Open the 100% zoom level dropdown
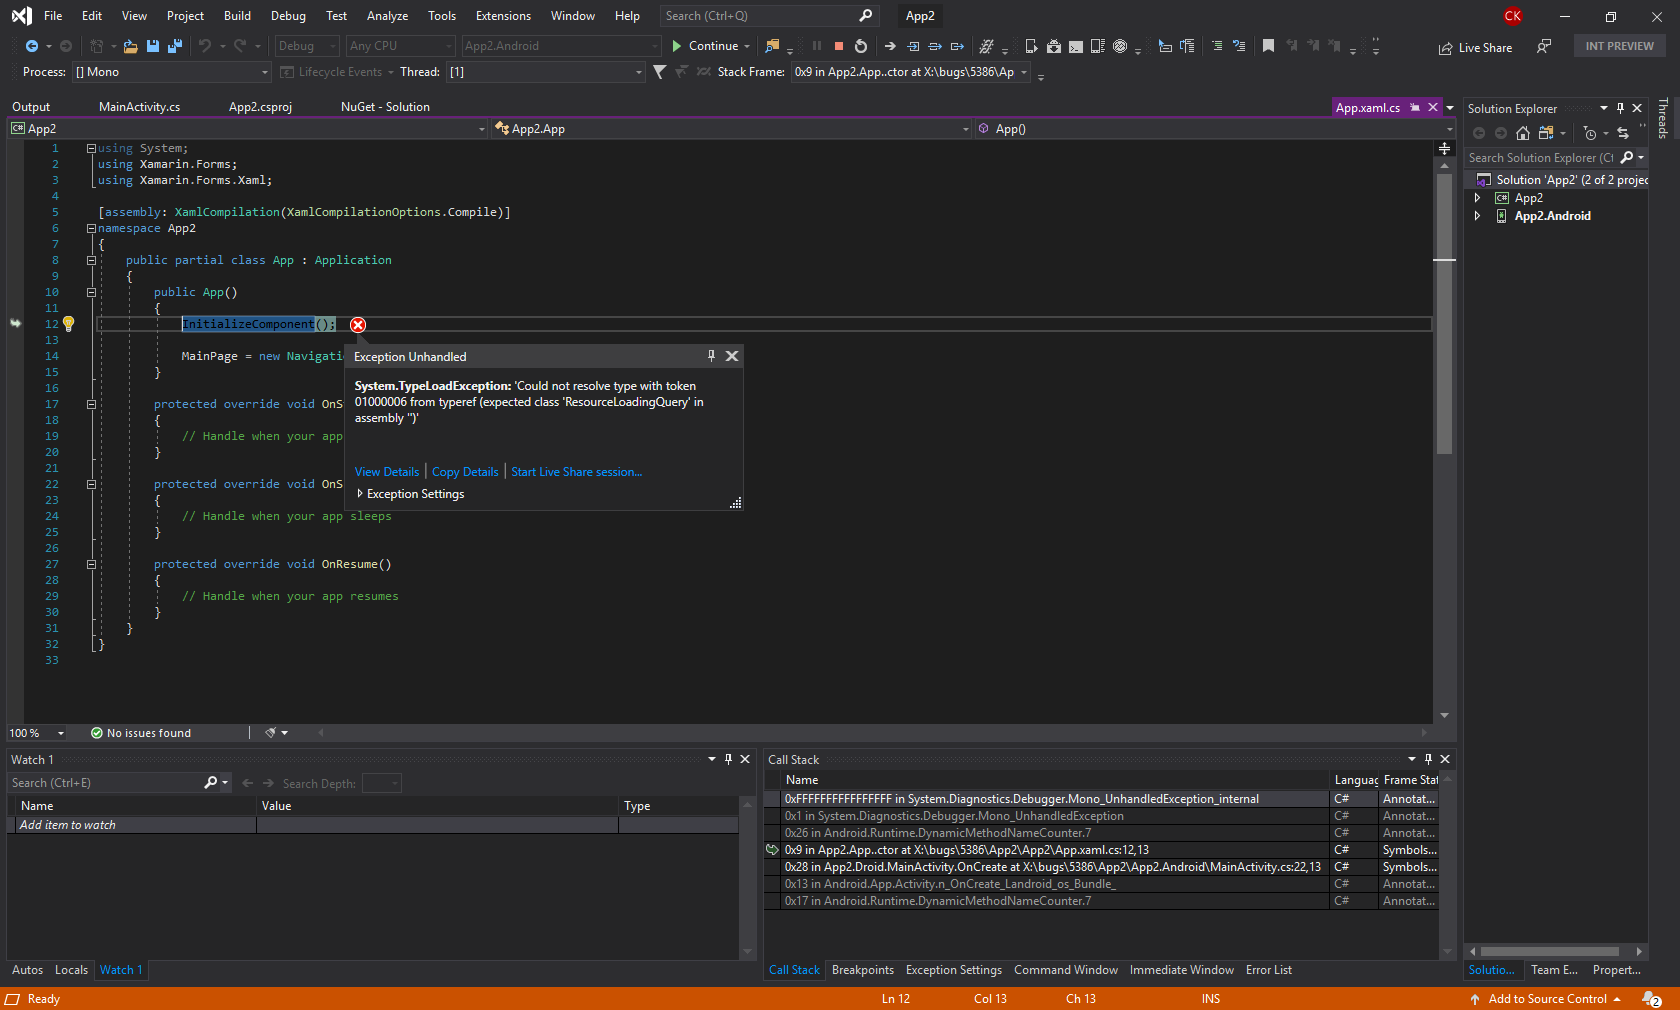1680x1010 pixels. pos(37,733)
